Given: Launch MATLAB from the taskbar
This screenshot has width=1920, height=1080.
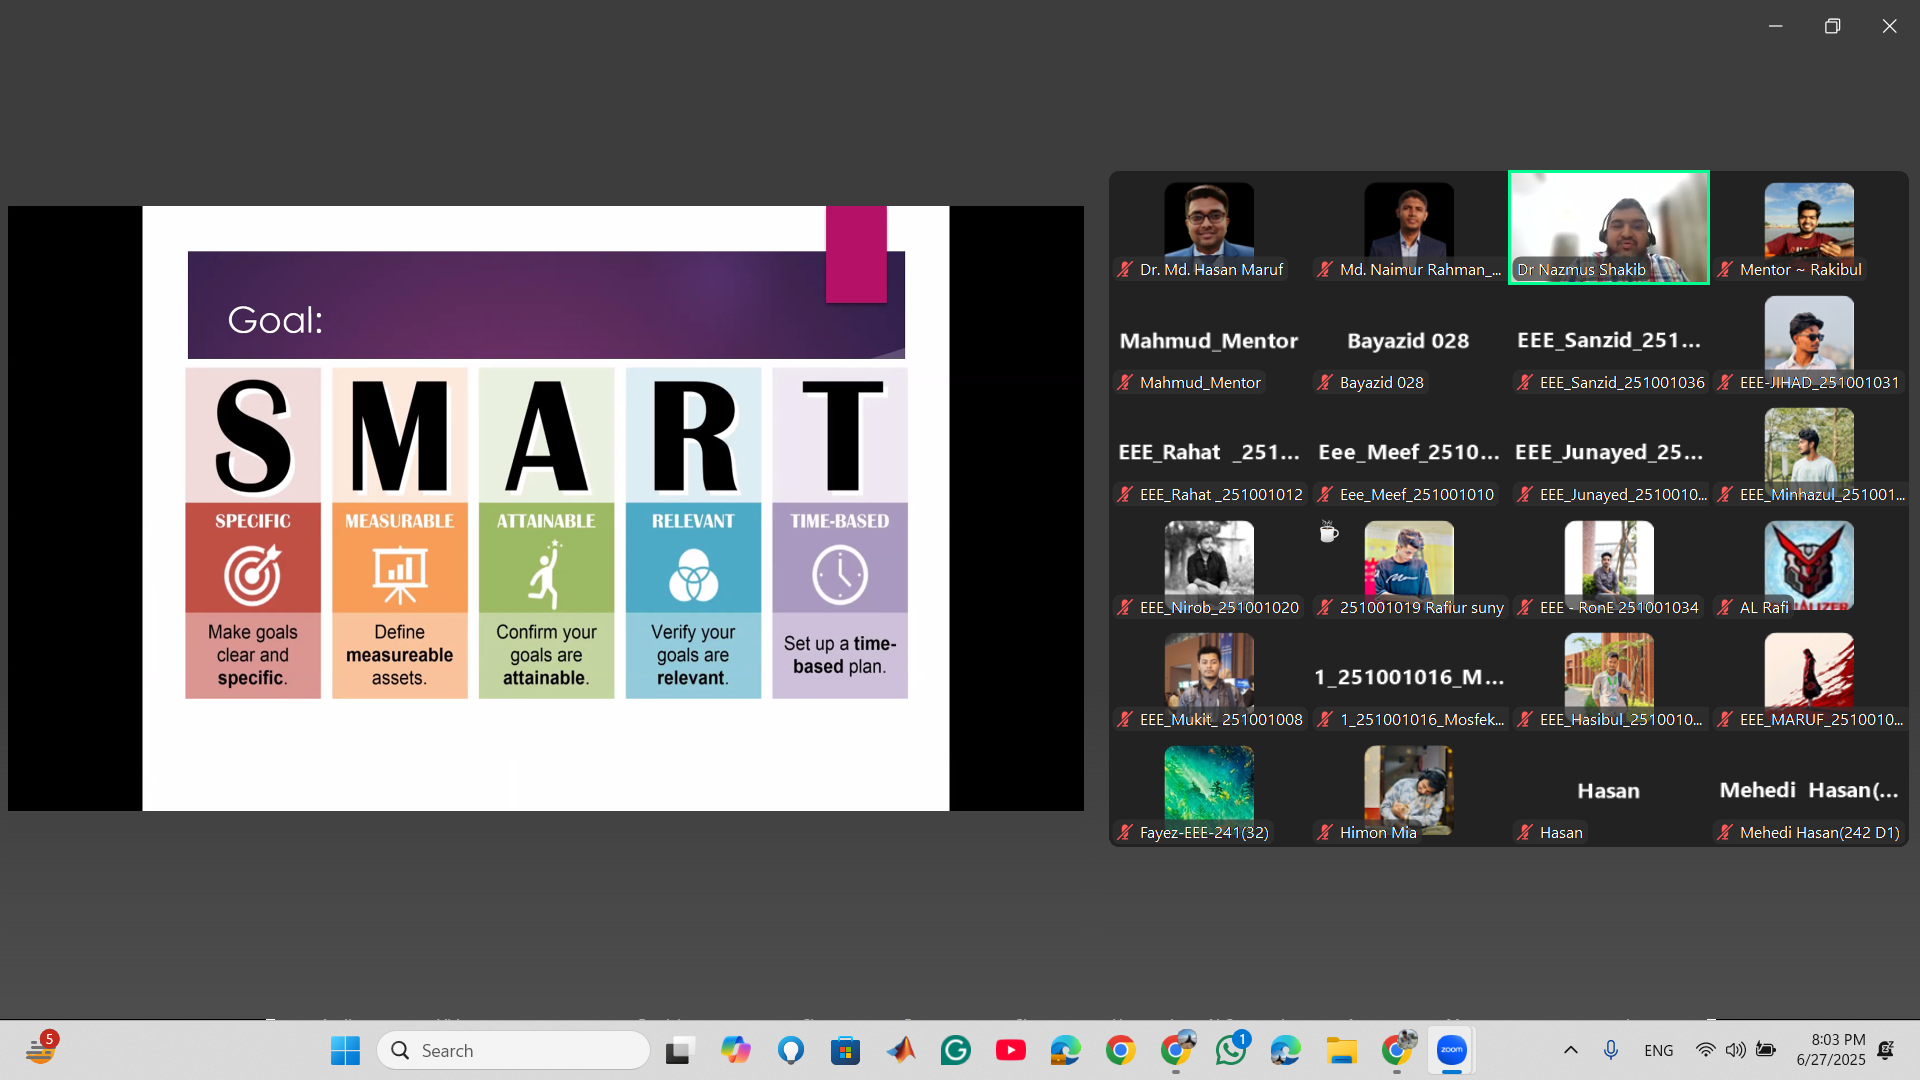Looking at the screenshot, I should click(x=901, y=1050).
